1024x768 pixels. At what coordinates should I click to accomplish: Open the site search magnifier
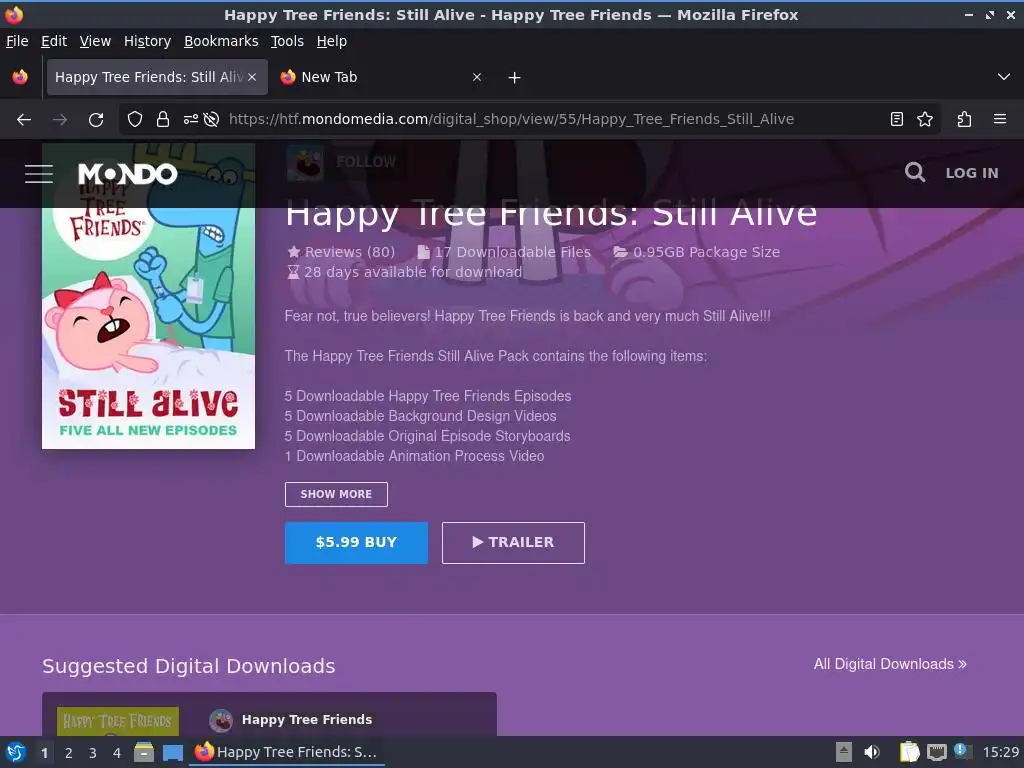(914, 172)
